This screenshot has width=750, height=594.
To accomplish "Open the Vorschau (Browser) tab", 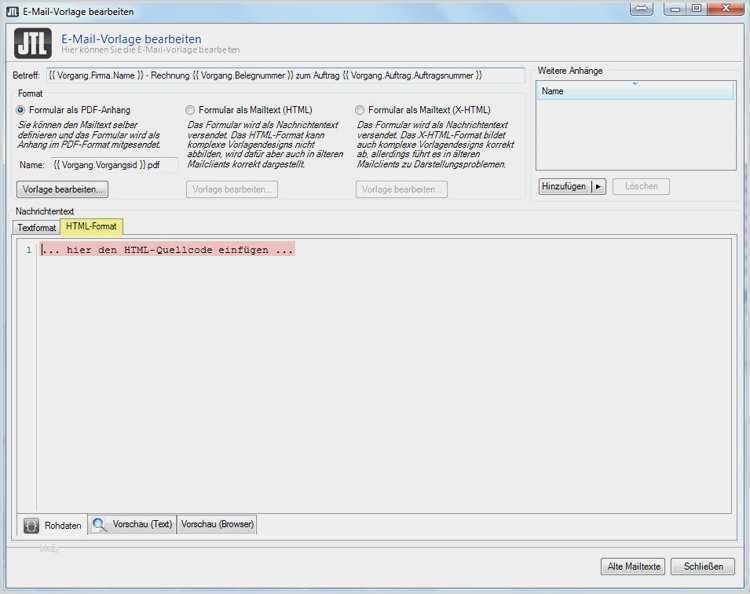I will 217,524.
